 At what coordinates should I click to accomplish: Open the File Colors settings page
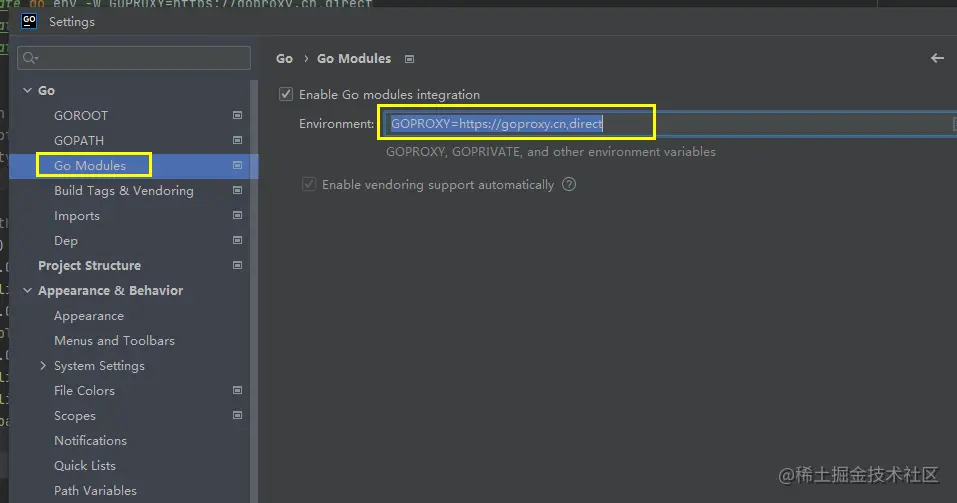click(x=84, y=391)
